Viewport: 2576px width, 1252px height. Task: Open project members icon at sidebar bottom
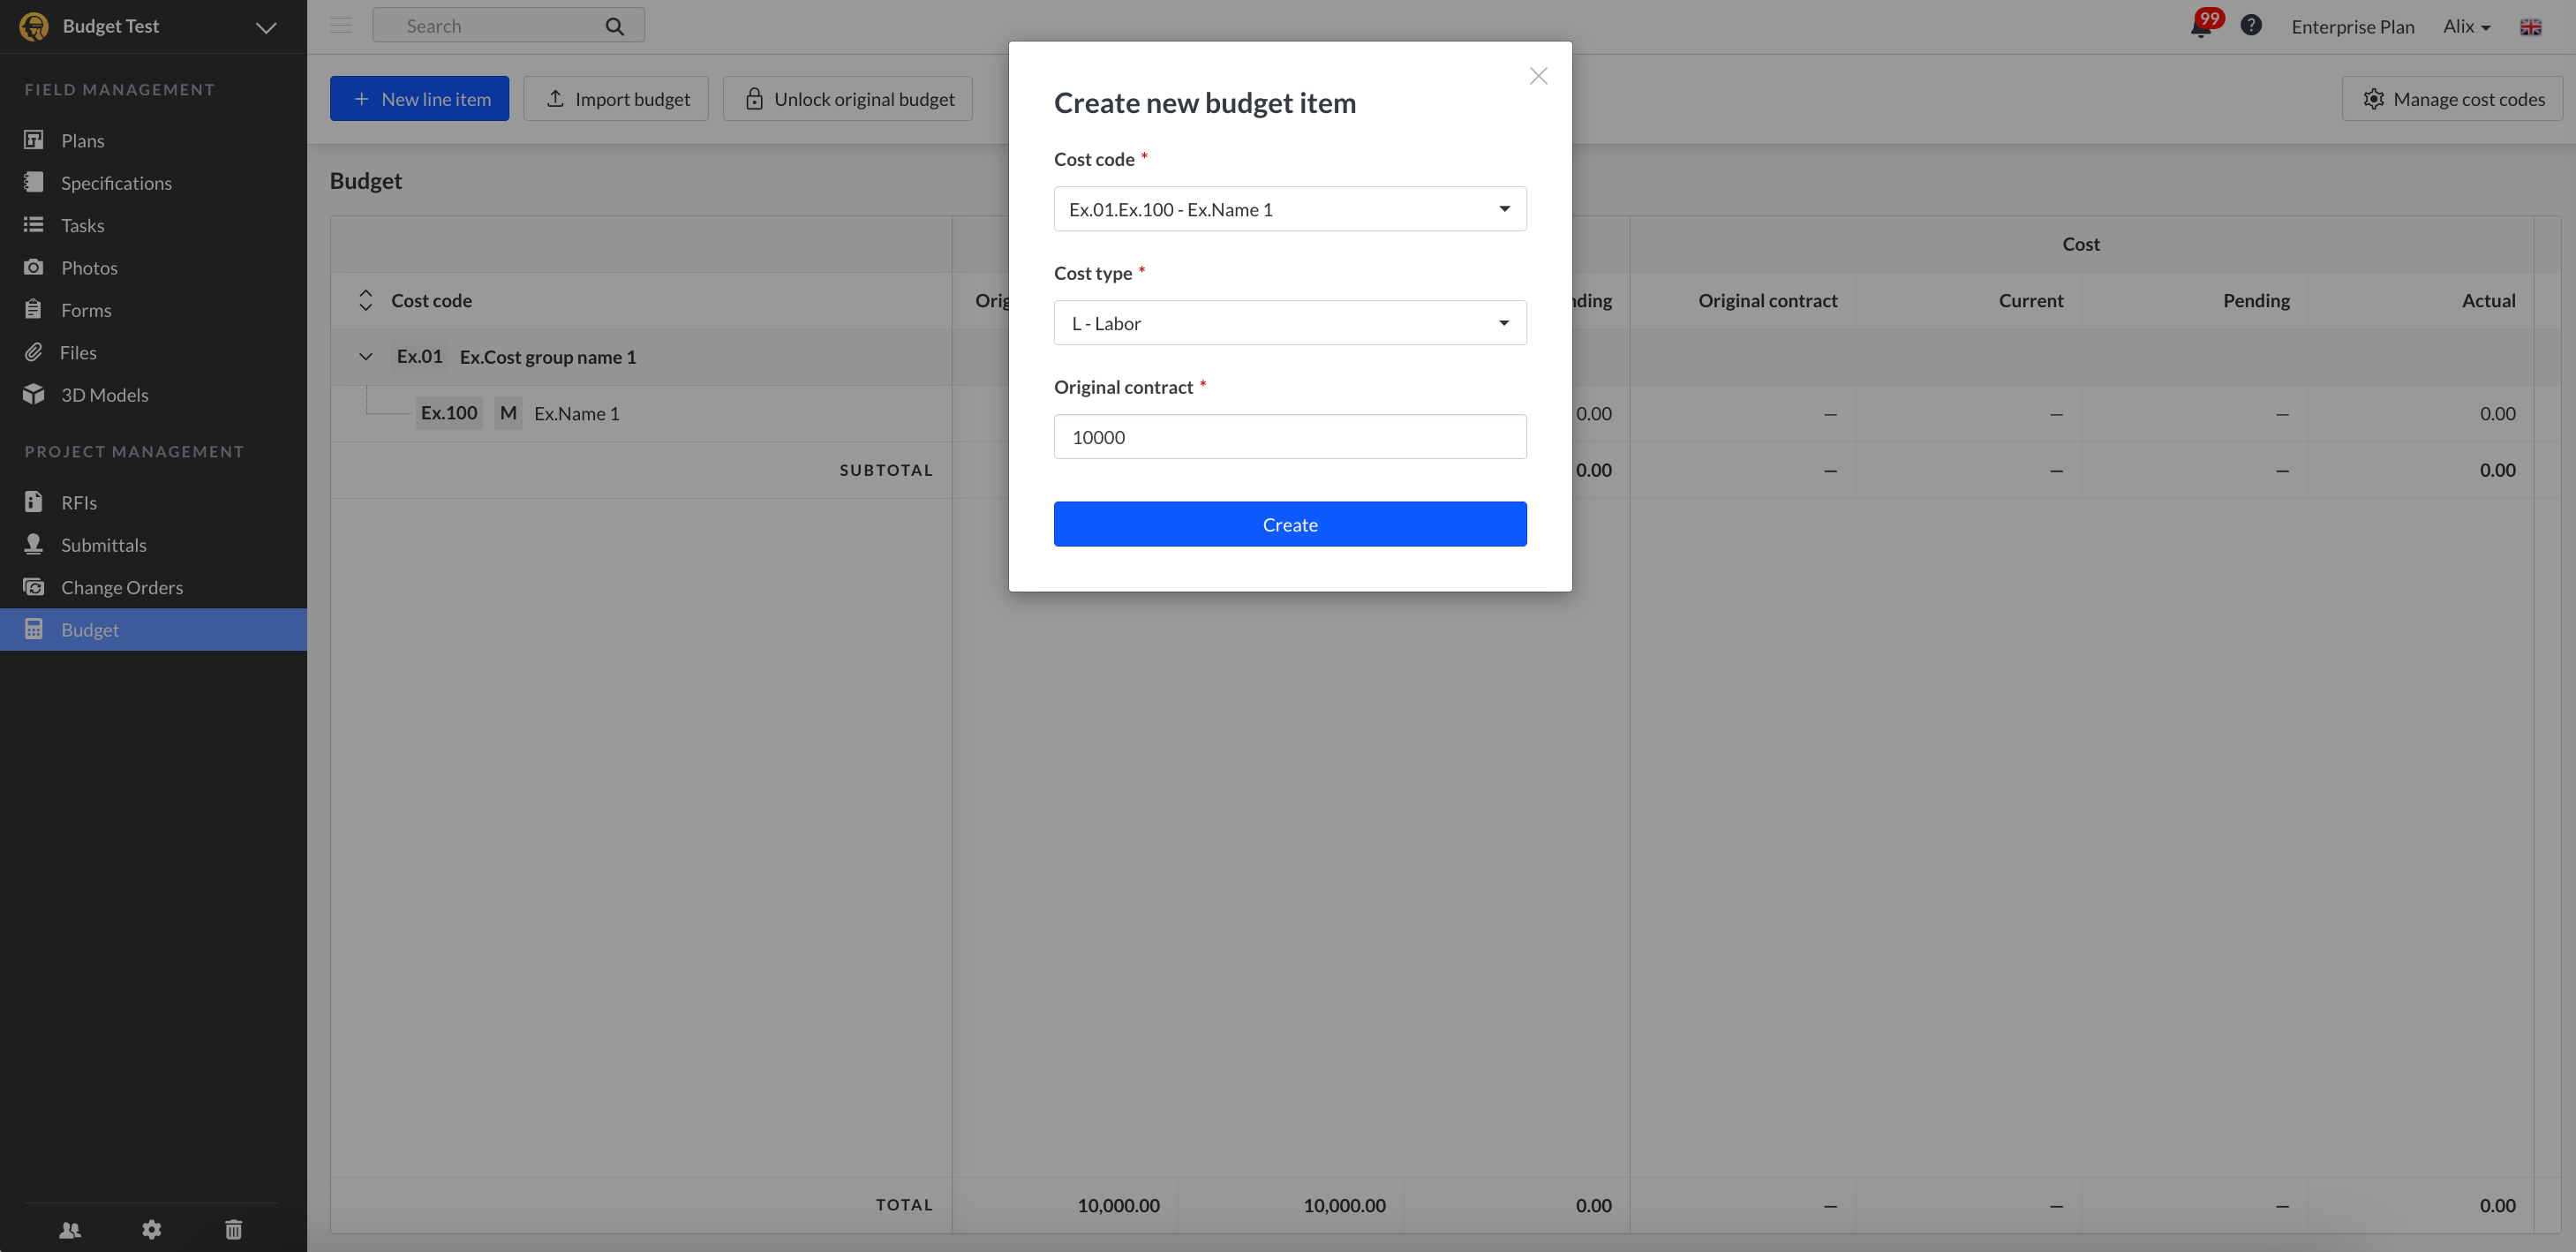pos(70,1229)
